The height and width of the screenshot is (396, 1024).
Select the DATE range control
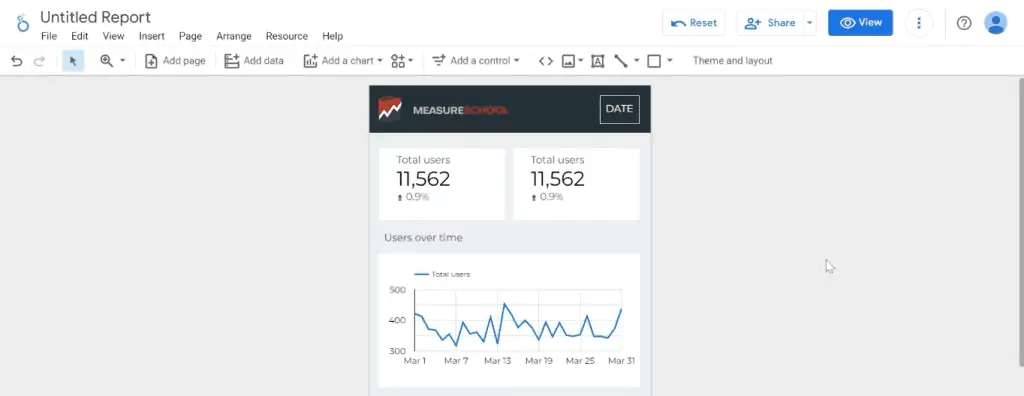tap(620, 109)
